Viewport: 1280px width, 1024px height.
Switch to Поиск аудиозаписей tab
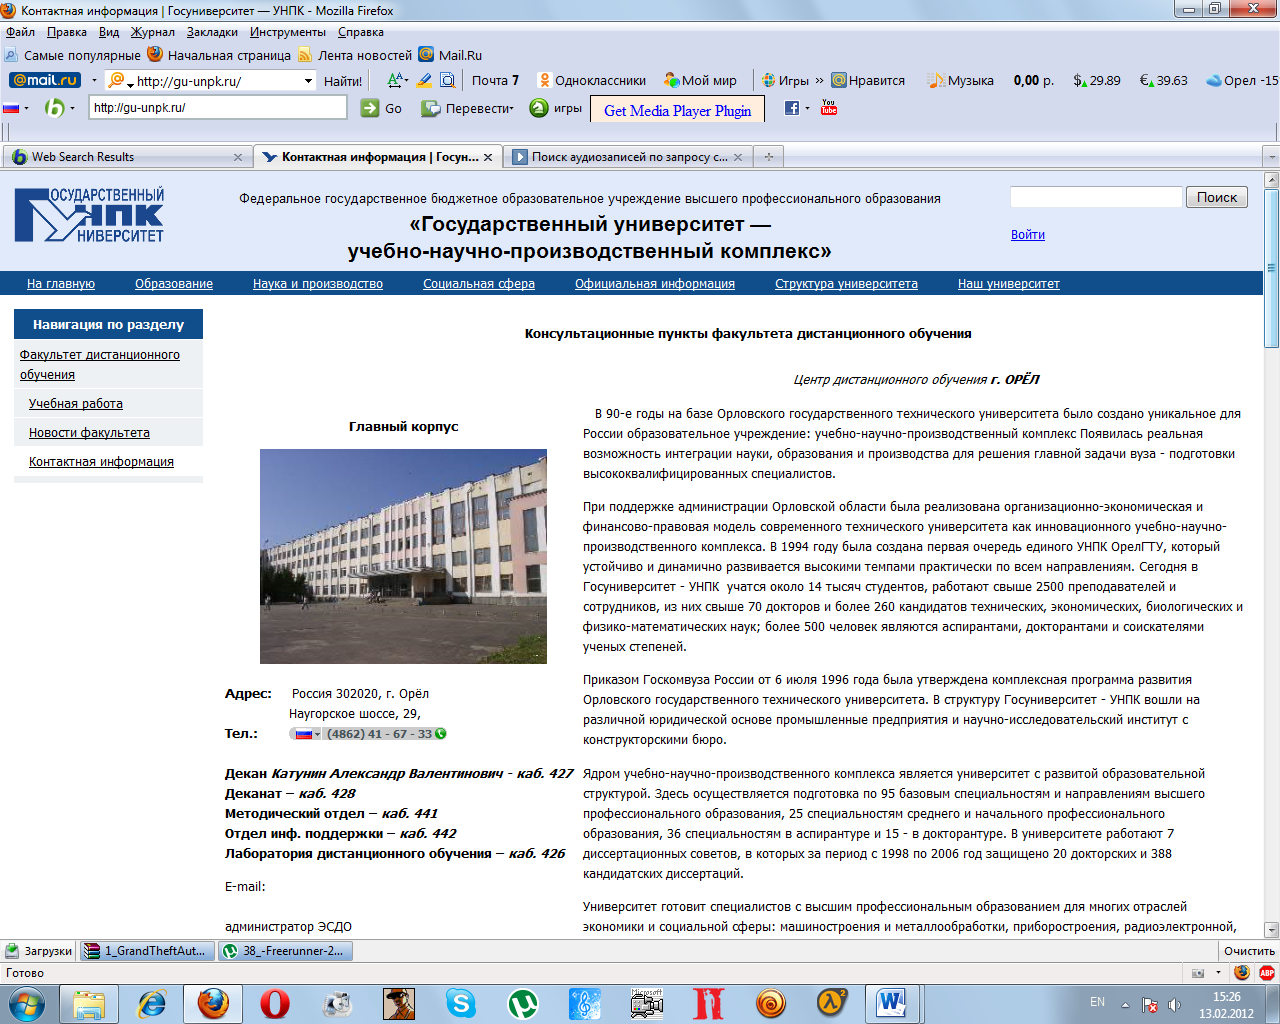[629, 157]
